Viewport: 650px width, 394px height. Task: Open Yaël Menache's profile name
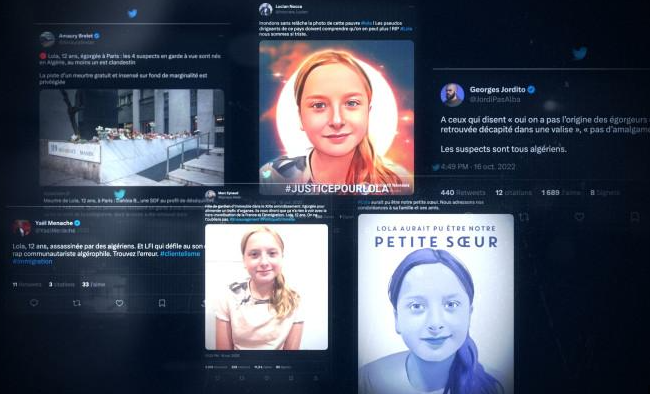point(54,223)
